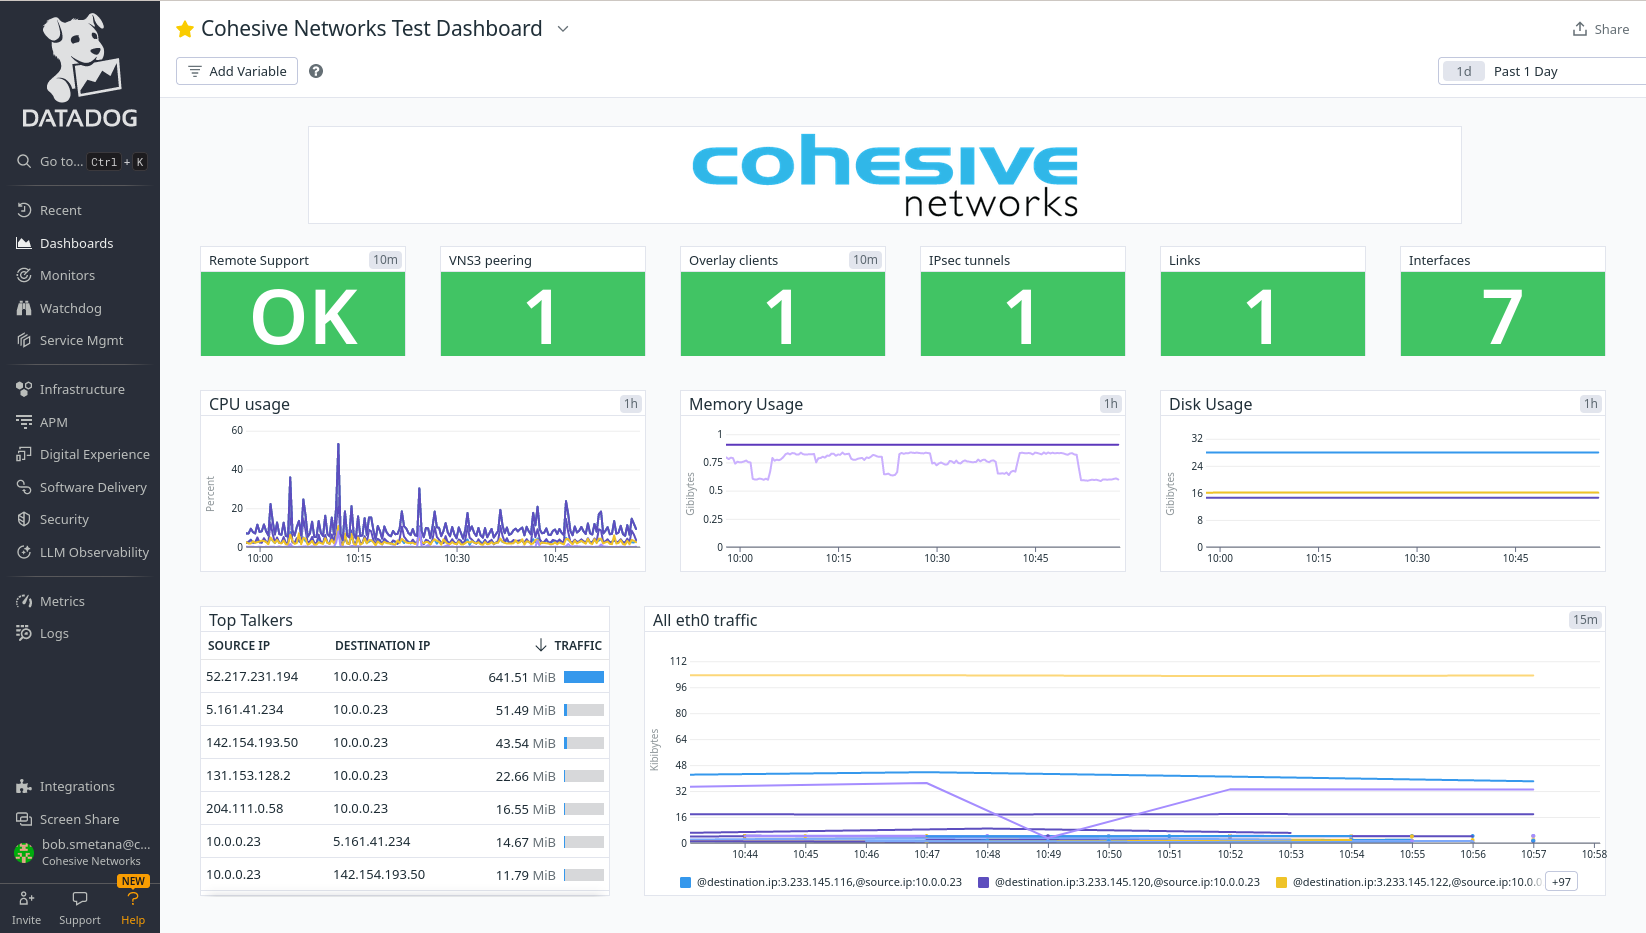This screenshot has height=933, width=1646.
Task: Click the Go to search field
Action: coord(82,161)
